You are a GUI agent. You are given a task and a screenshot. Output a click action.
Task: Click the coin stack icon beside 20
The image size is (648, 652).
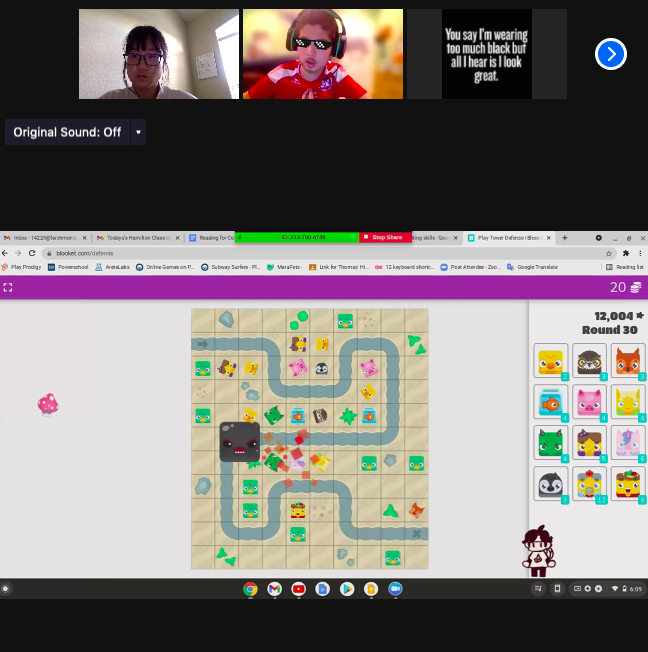click(x=636, y=287)
